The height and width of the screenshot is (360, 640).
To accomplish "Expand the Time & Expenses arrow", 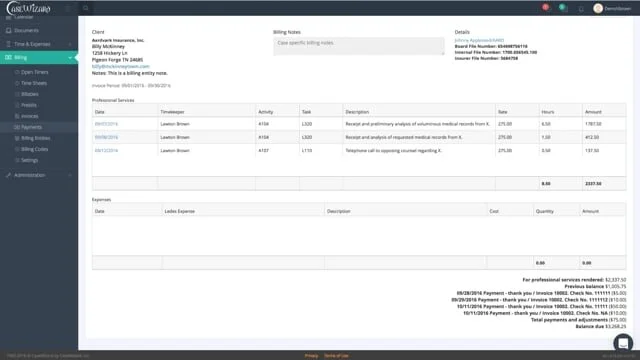I will click(70, 44).
